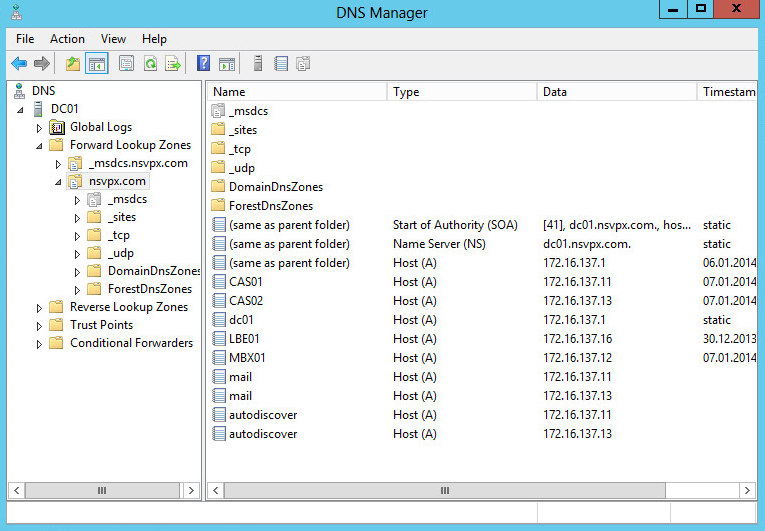Click the New Server tower icon in toolbar
Viewport: 765px width, 531px height.
tap(257, 64)
